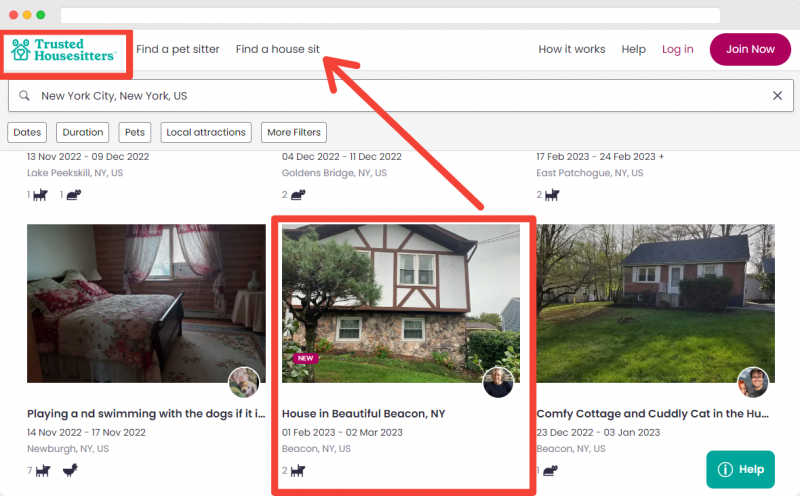
Task: Click the browser address bar
Action: click(390, 15)
